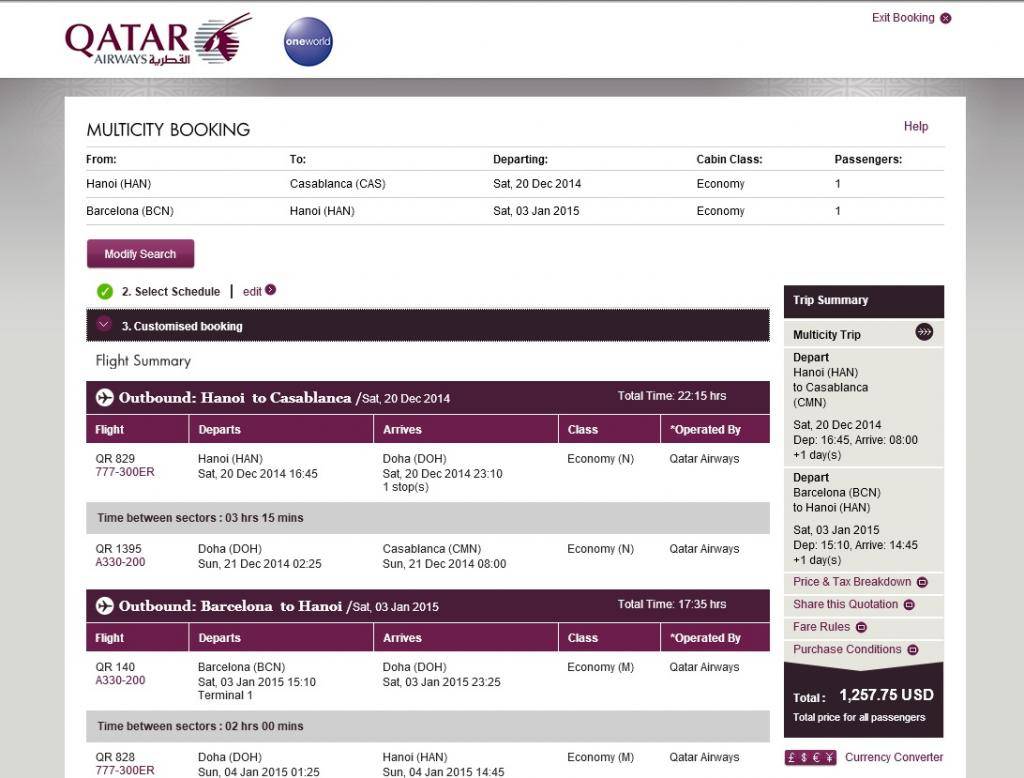Click the arrow icon next to edit
1024x778 pixels.
(x=270, y=289)
